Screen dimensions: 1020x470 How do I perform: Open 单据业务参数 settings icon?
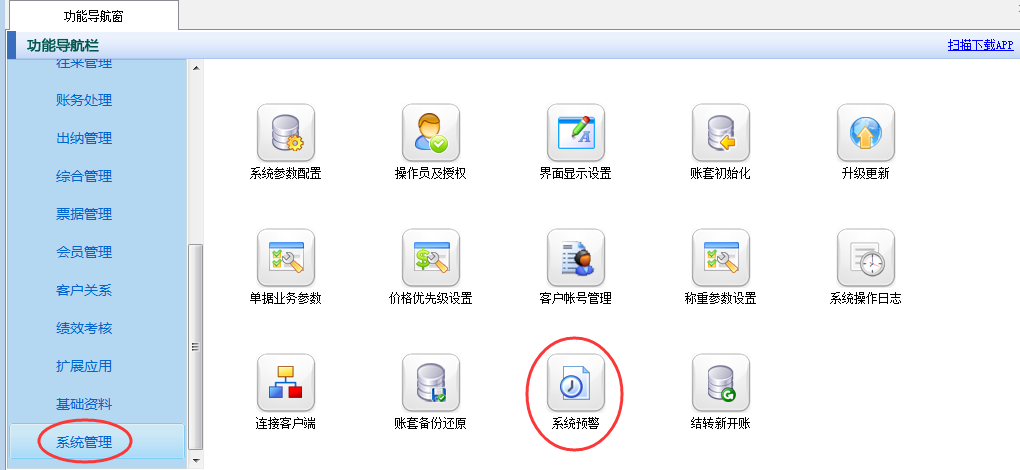pos(286,258)
